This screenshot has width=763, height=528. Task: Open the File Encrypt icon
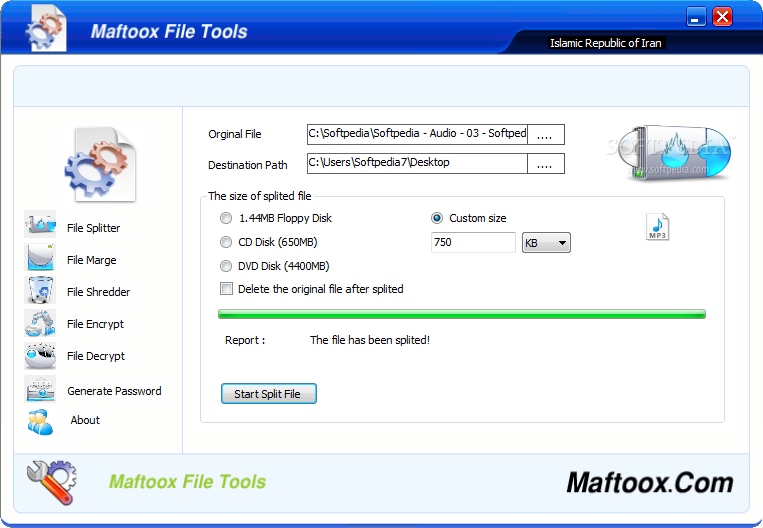[x=40, y=323]
